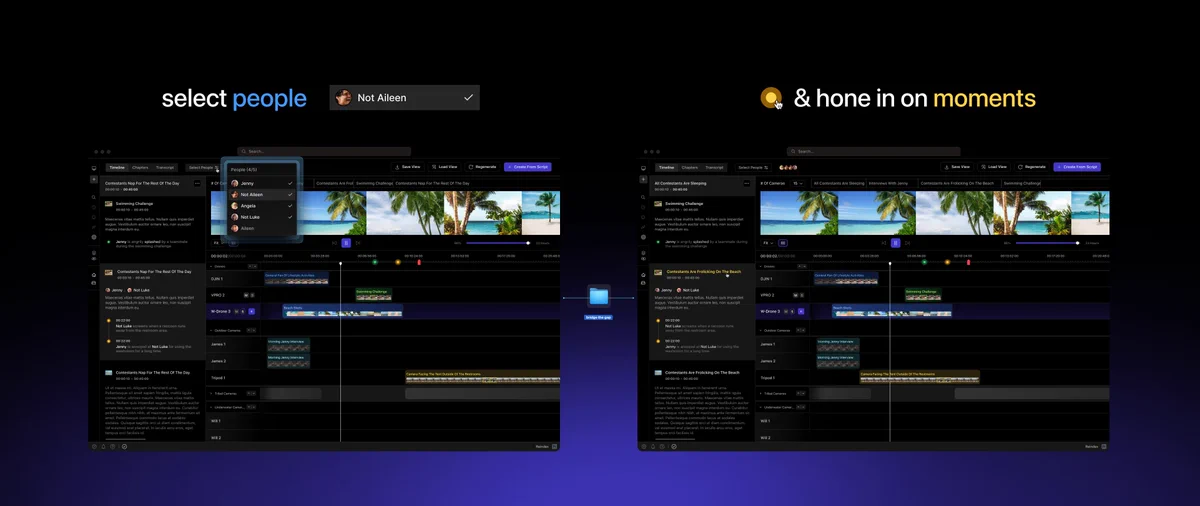1200x506 pixels.
Task: Click orange timeline marker in left window
Action: point(398,262)
